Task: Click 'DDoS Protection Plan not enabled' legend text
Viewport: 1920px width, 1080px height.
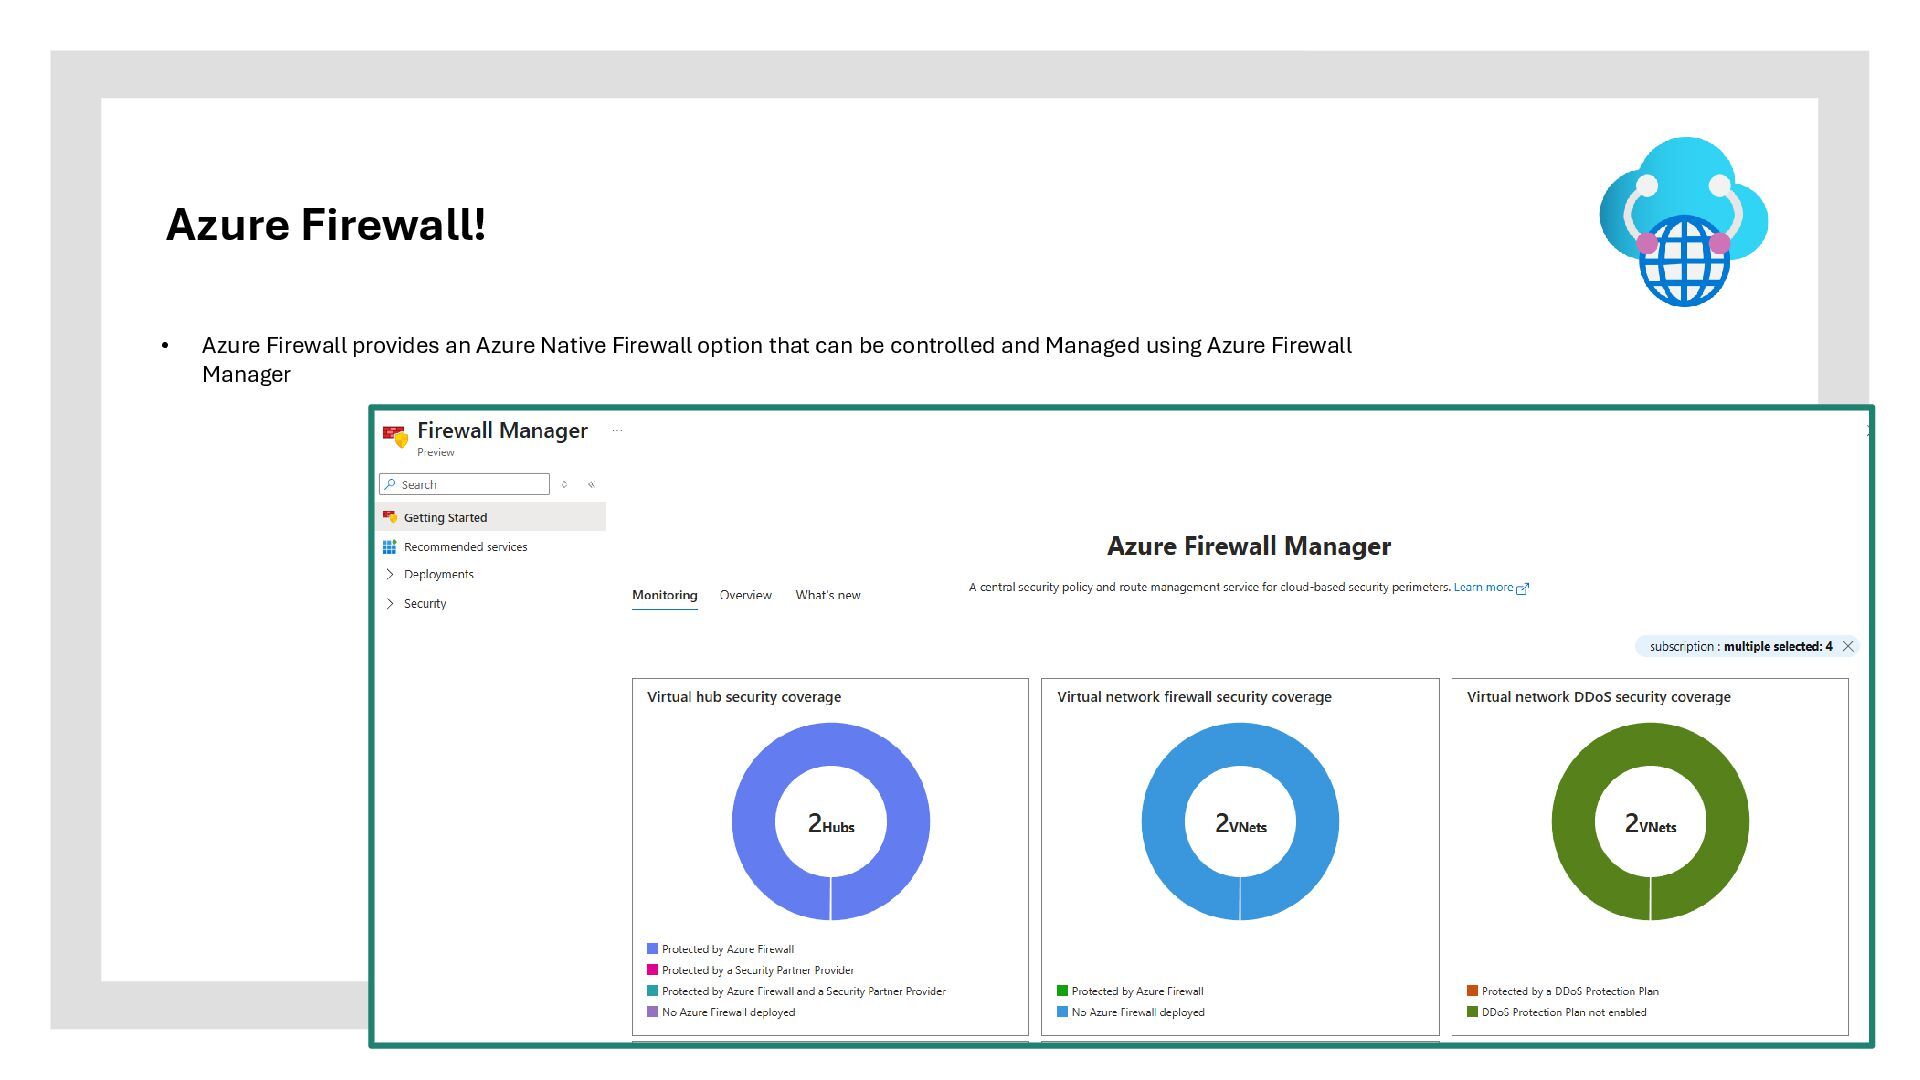Action: 1564,1012
